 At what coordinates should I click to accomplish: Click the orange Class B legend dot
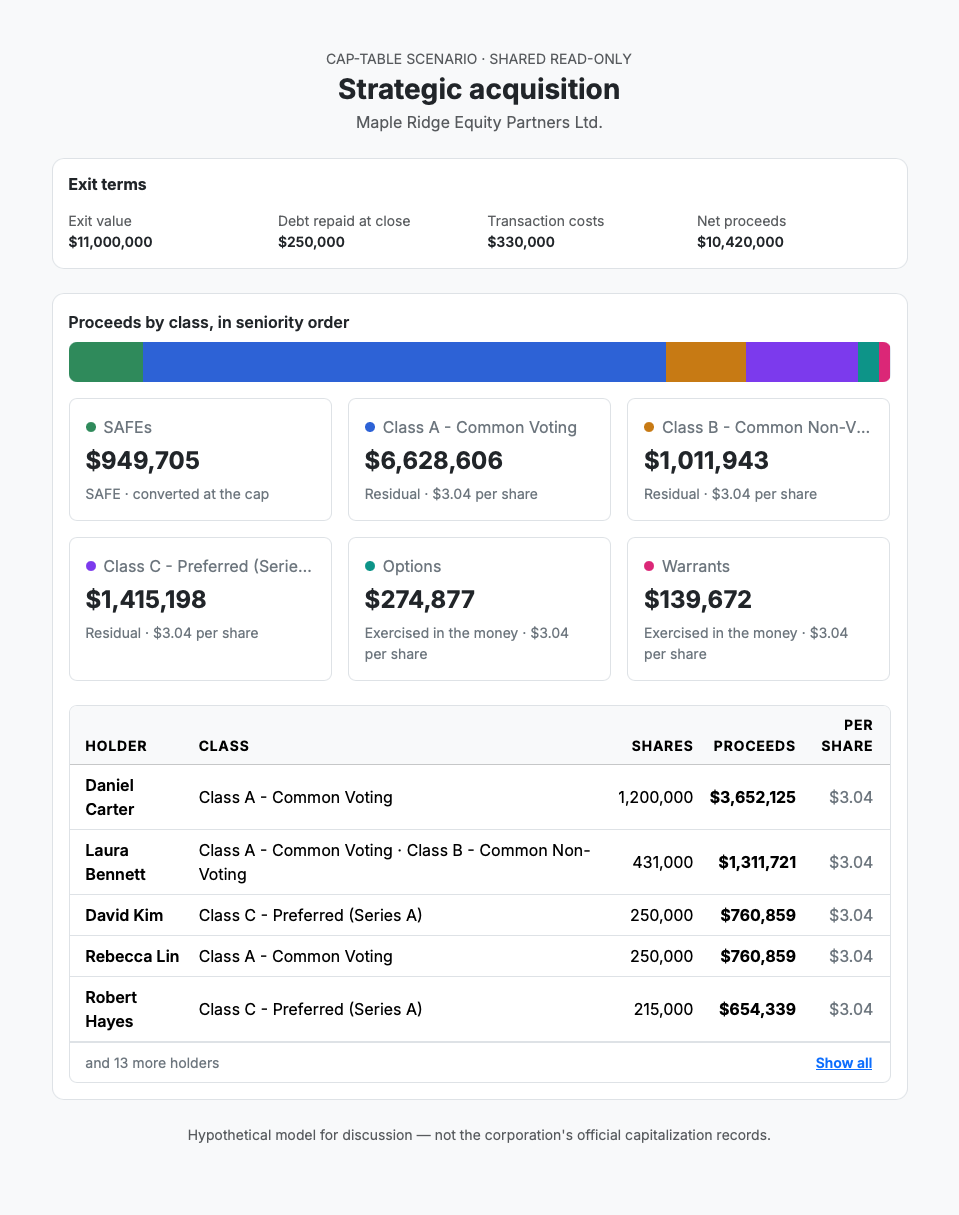[649, 427]
